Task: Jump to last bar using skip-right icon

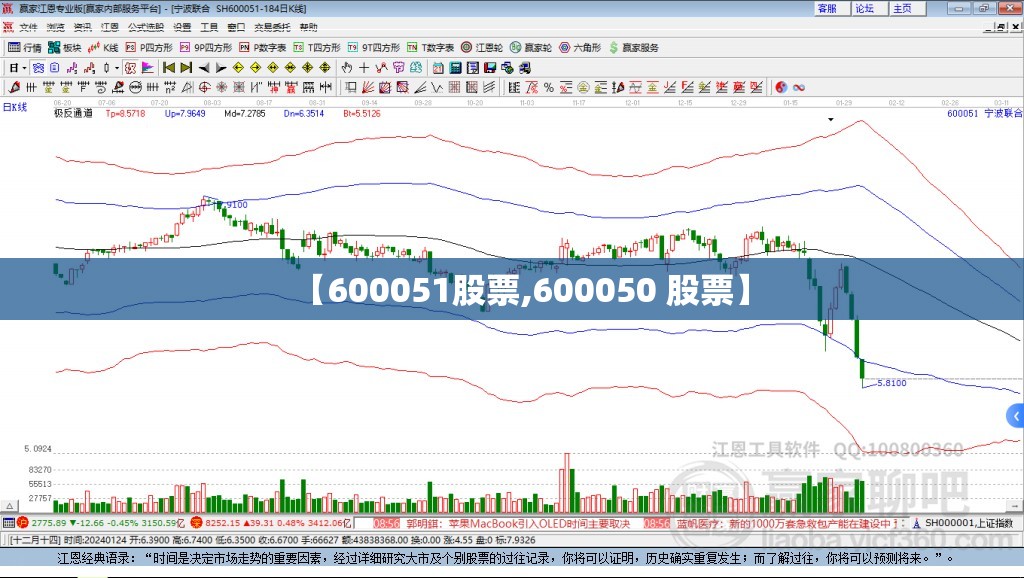Action: coord(186,67)
